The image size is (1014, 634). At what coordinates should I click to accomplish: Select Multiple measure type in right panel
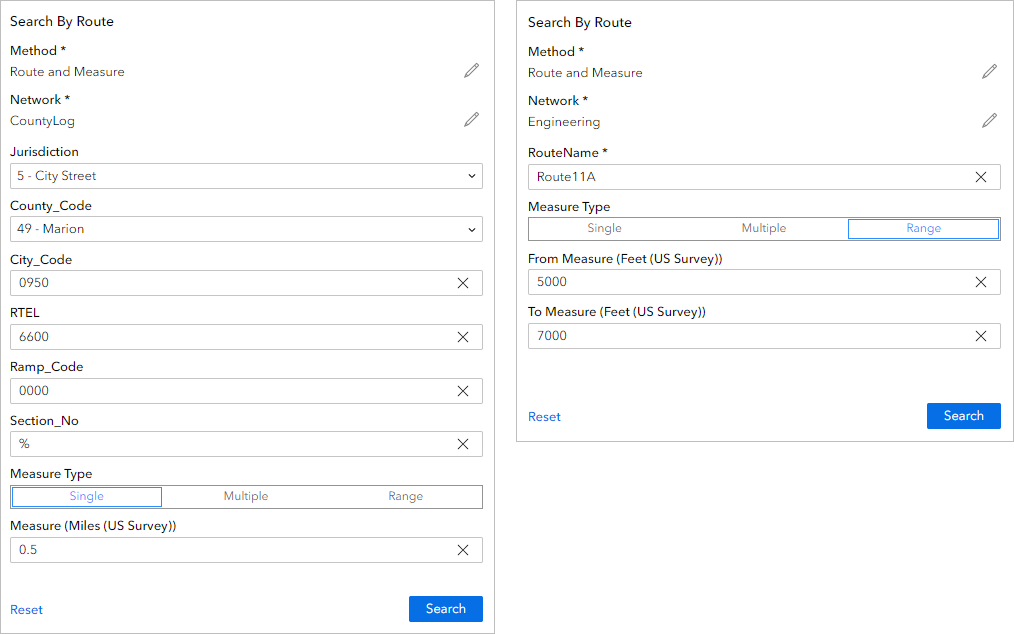click(763, 228)
